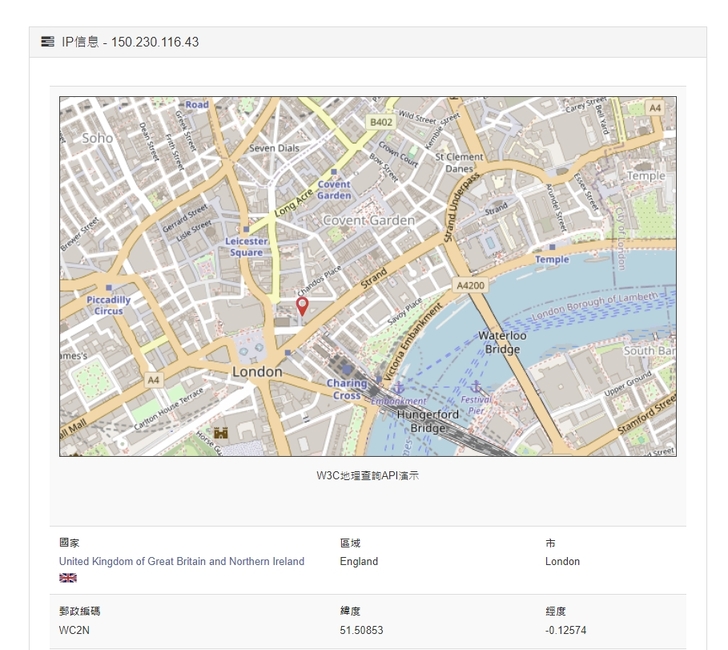Click the Leicester Square station icon

coord(246,229)
